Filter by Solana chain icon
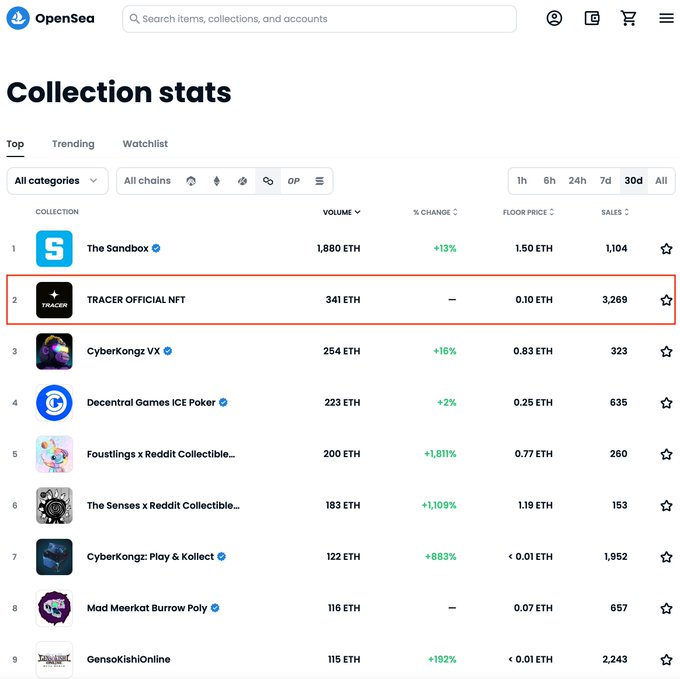 click(319, 181)
